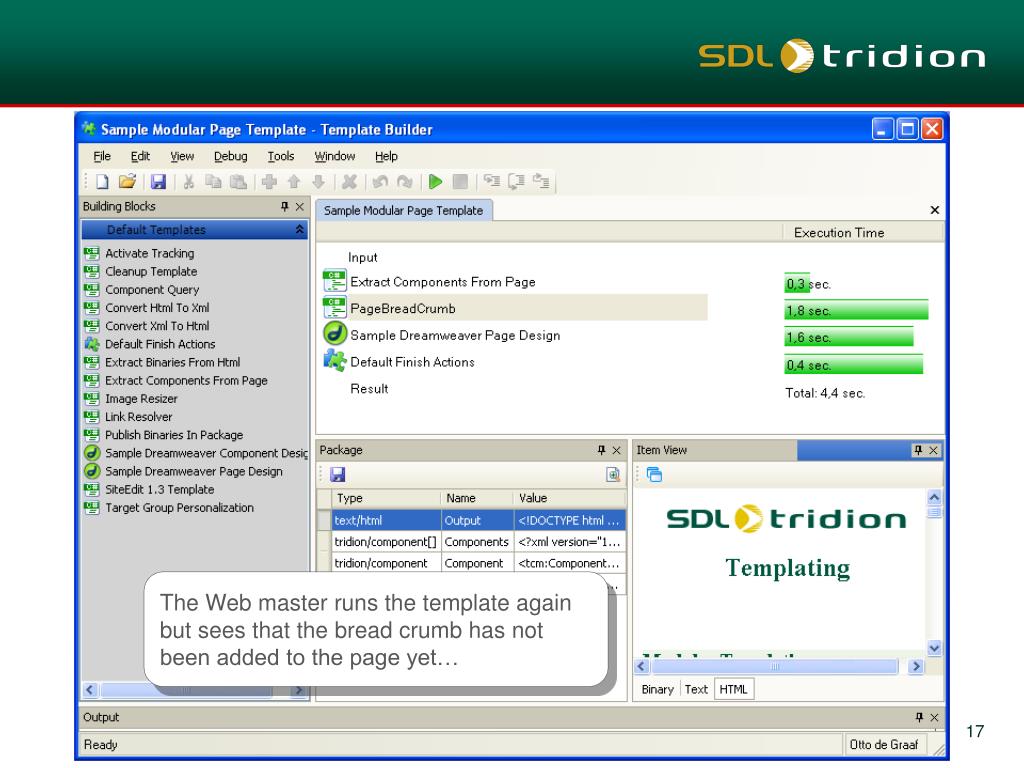The width and height of the screenshot is (1024, 768).
Task: Open the Edit menu
Action: [x=140, y=156]
